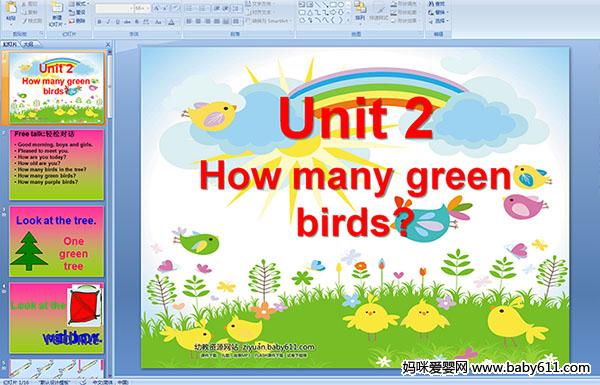Click Convert to SmartArt button
This screenshot has width=600, height=385.
[269, 21]
